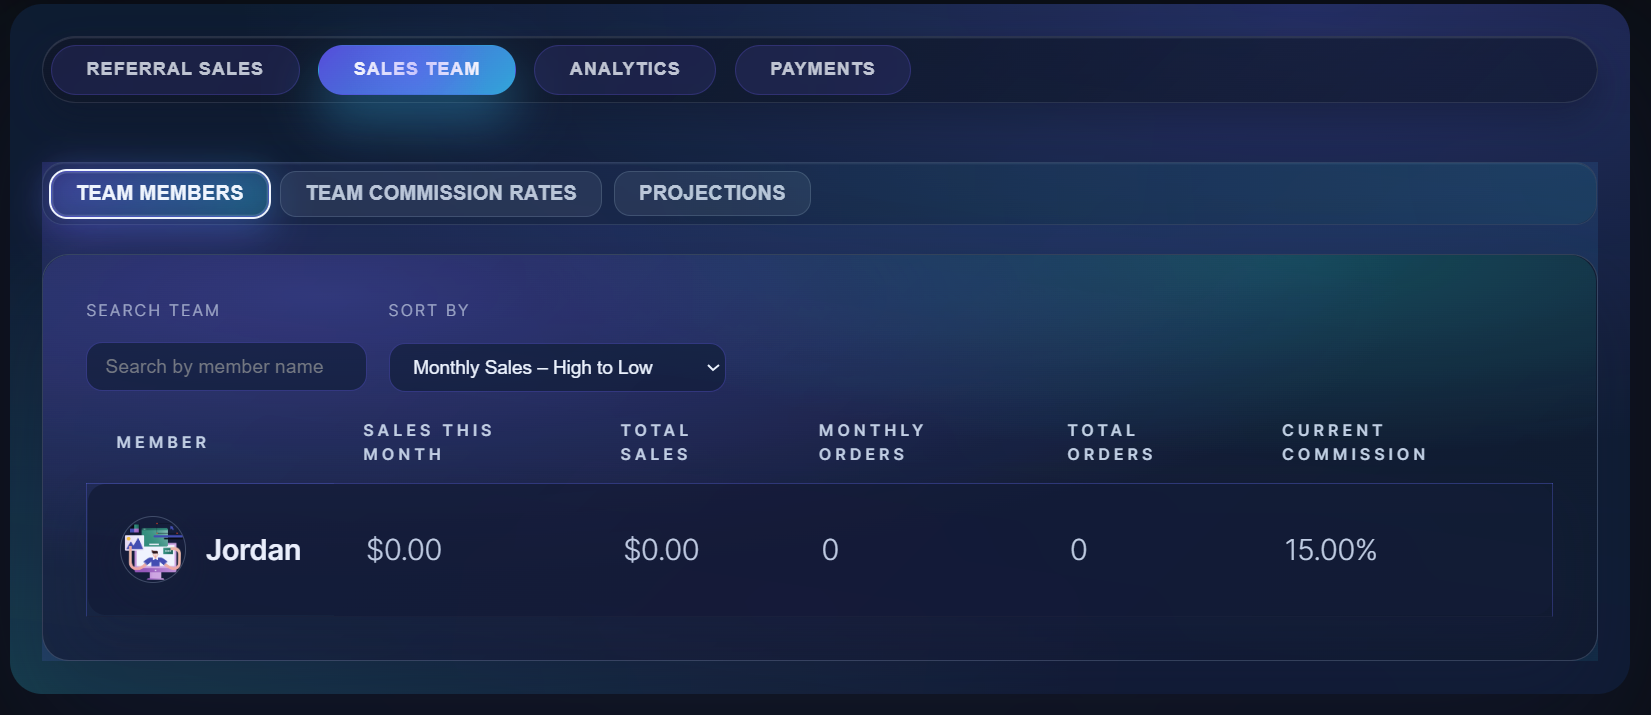Click the 15.00% commission value
The image size is (1651, 715).
pyautogui.click(x=1330, y=549)
